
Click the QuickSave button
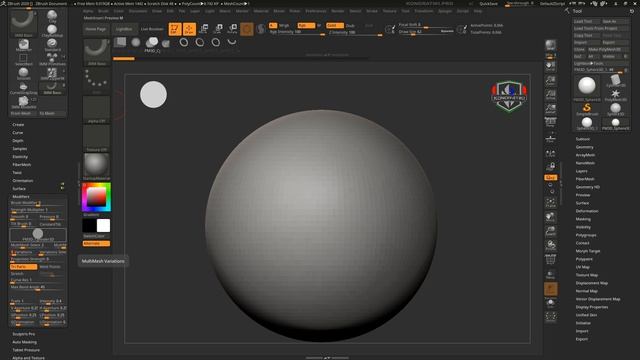pyautogui.click(x=488, y=4)
